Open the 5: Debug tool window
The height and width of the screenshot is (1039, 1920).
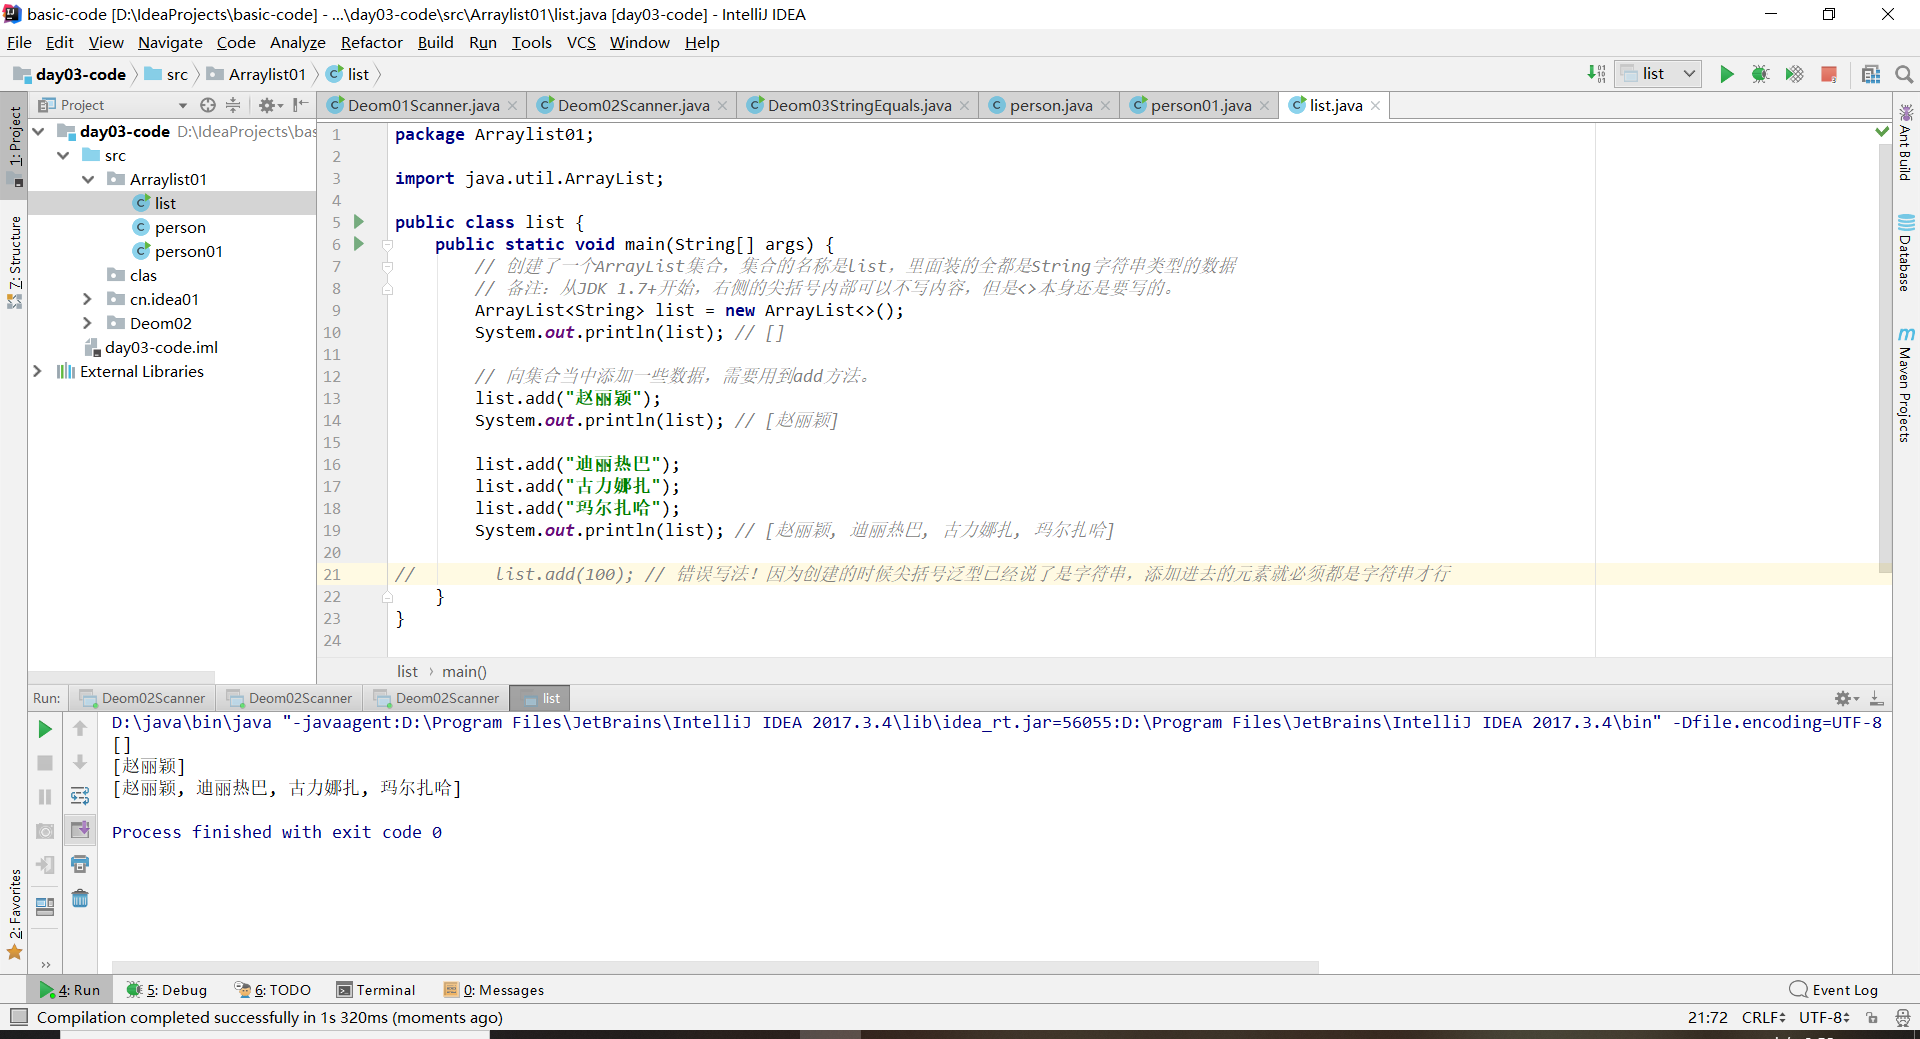[167, 990]
